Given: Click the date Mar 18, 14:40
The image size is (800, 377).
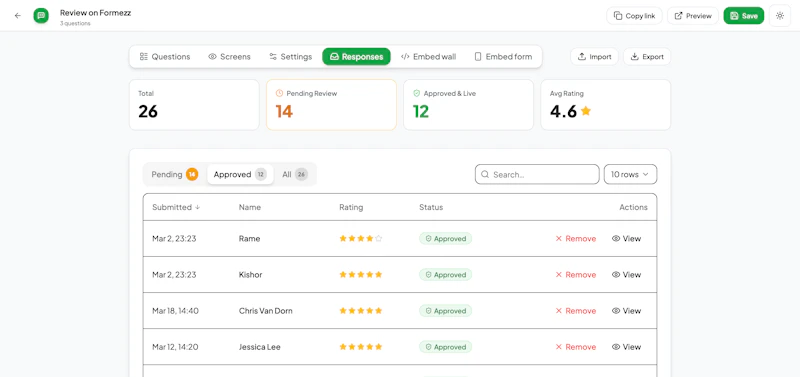Looking at the screenshot, I should pyautogui.click(x=176, y=311).
